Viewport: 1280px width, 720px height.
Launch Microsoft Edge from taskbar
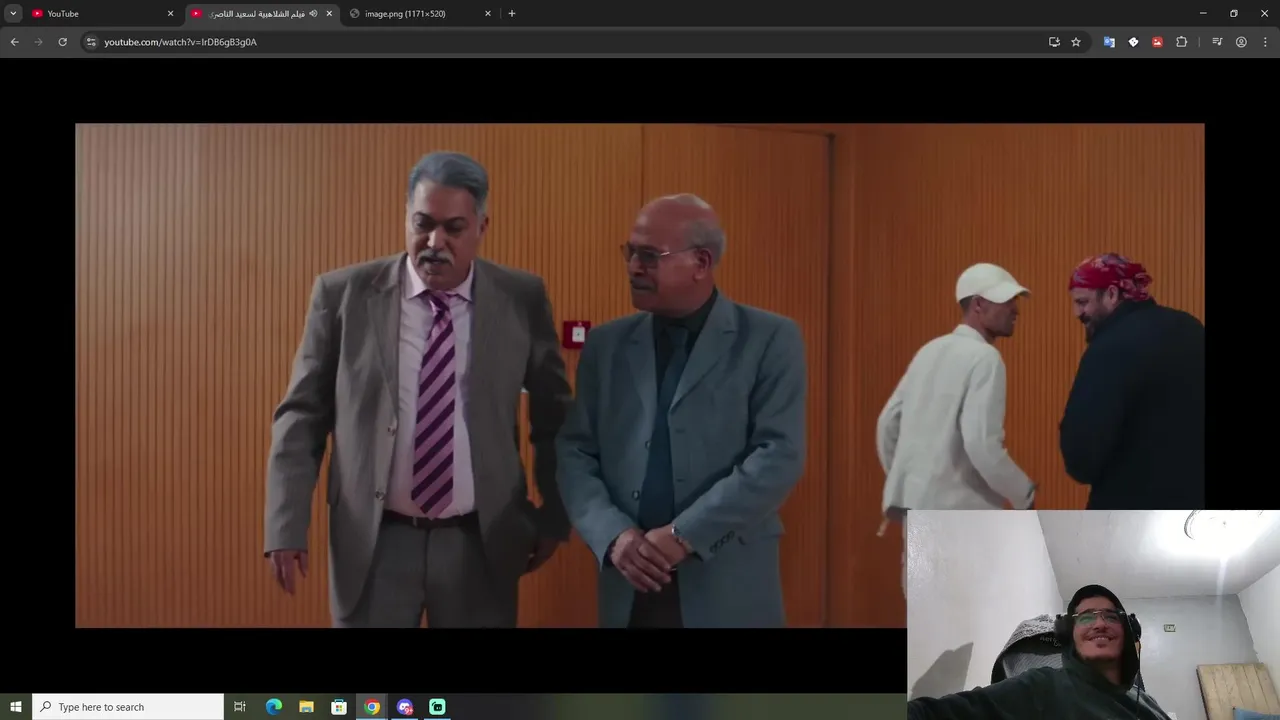click(x=274, y=707)
